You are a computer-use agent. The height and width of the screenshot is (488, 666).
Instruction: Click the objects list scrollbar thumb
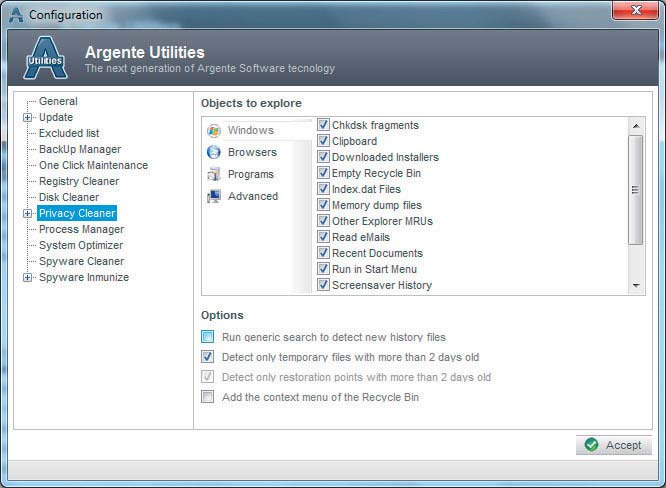(x=636, y=190)
